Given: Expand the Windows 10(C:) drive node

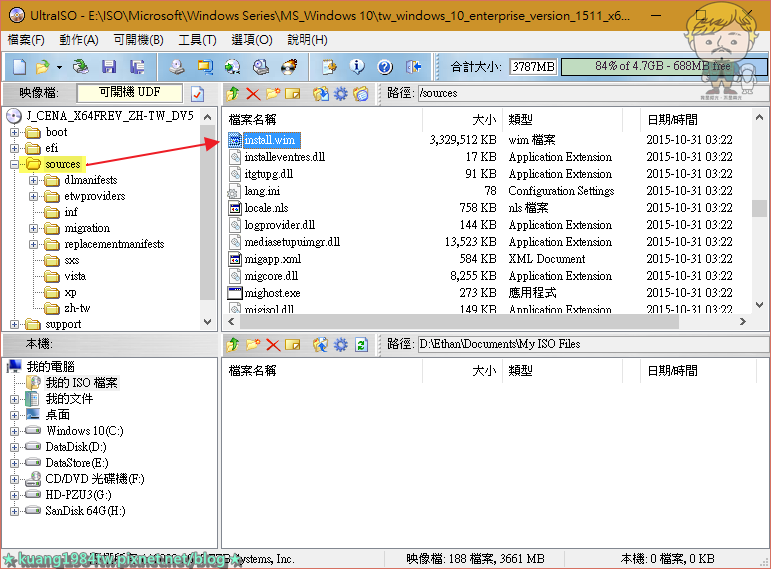Looking at the screenshot, I should tap(14, 431).
